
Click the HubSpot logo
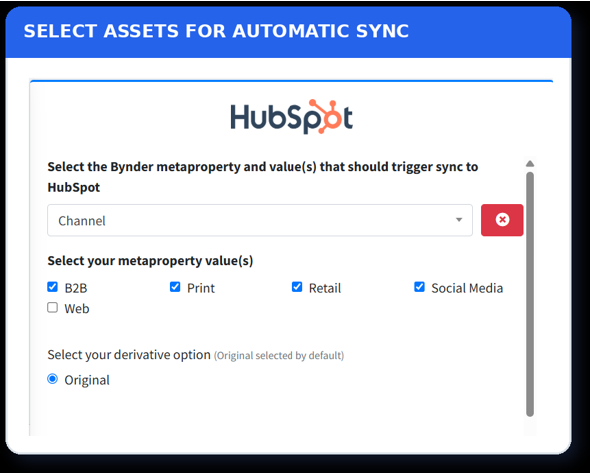pyautogui.click(x=292, y=117)
